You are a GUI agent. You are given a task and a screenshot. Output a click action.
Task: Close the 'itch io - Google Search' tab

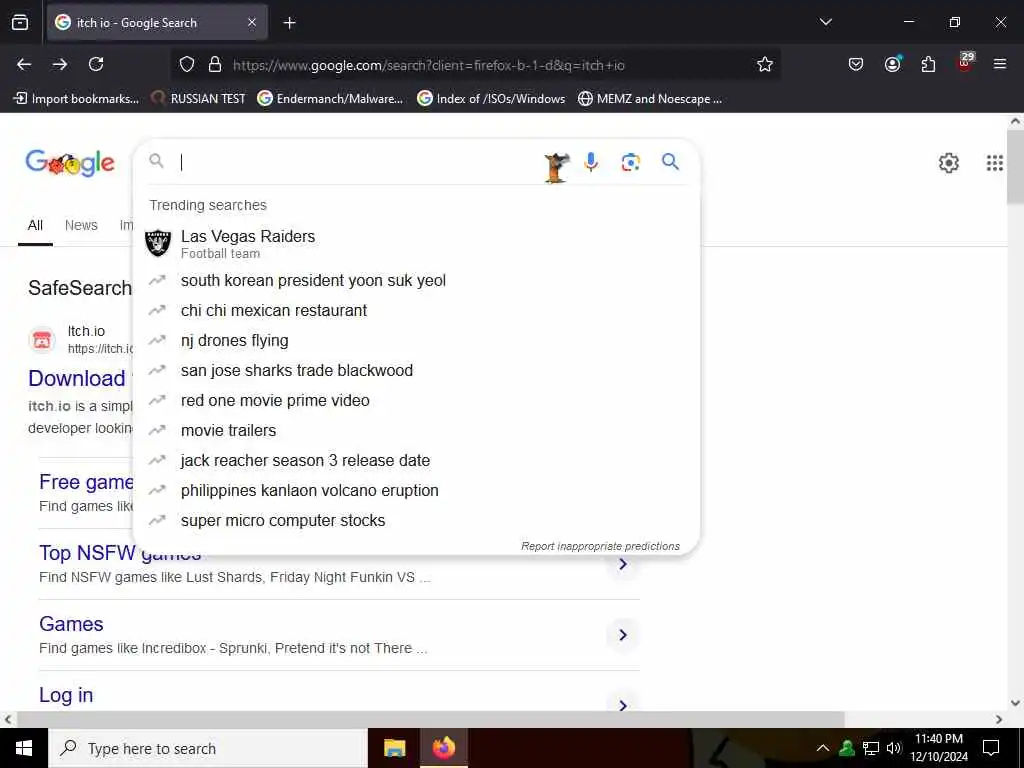[252, 23]
